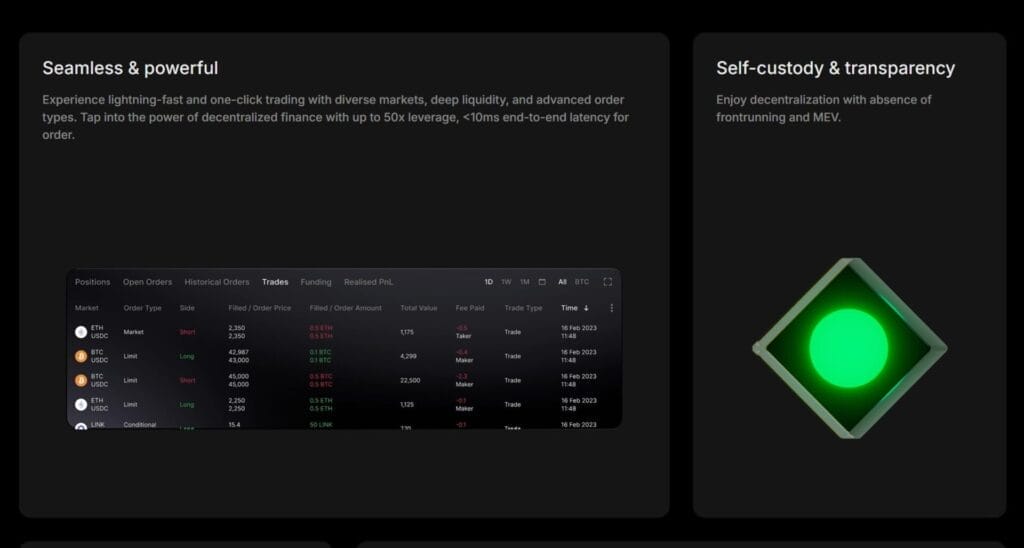Filter trades by BTC market
This screenshot has height=548, width=1024.
click(582, 282)
